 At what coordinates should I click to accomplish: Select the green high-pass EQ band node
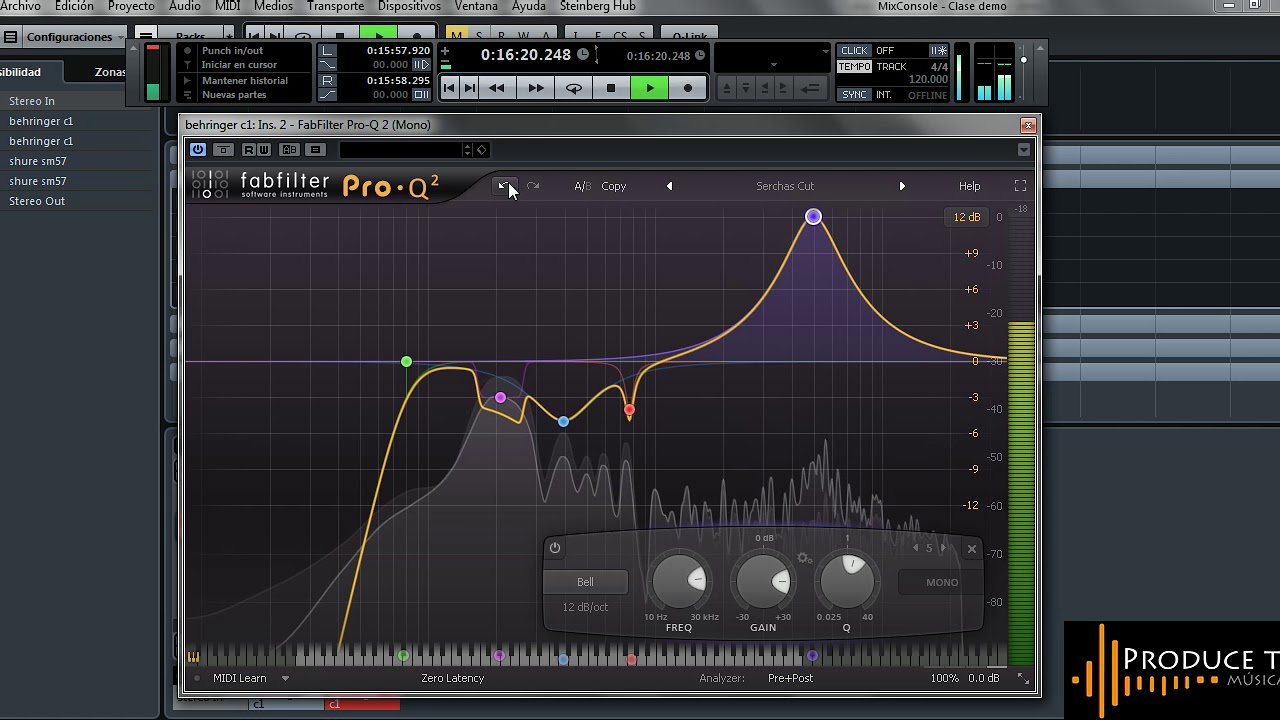pos(406,361)
